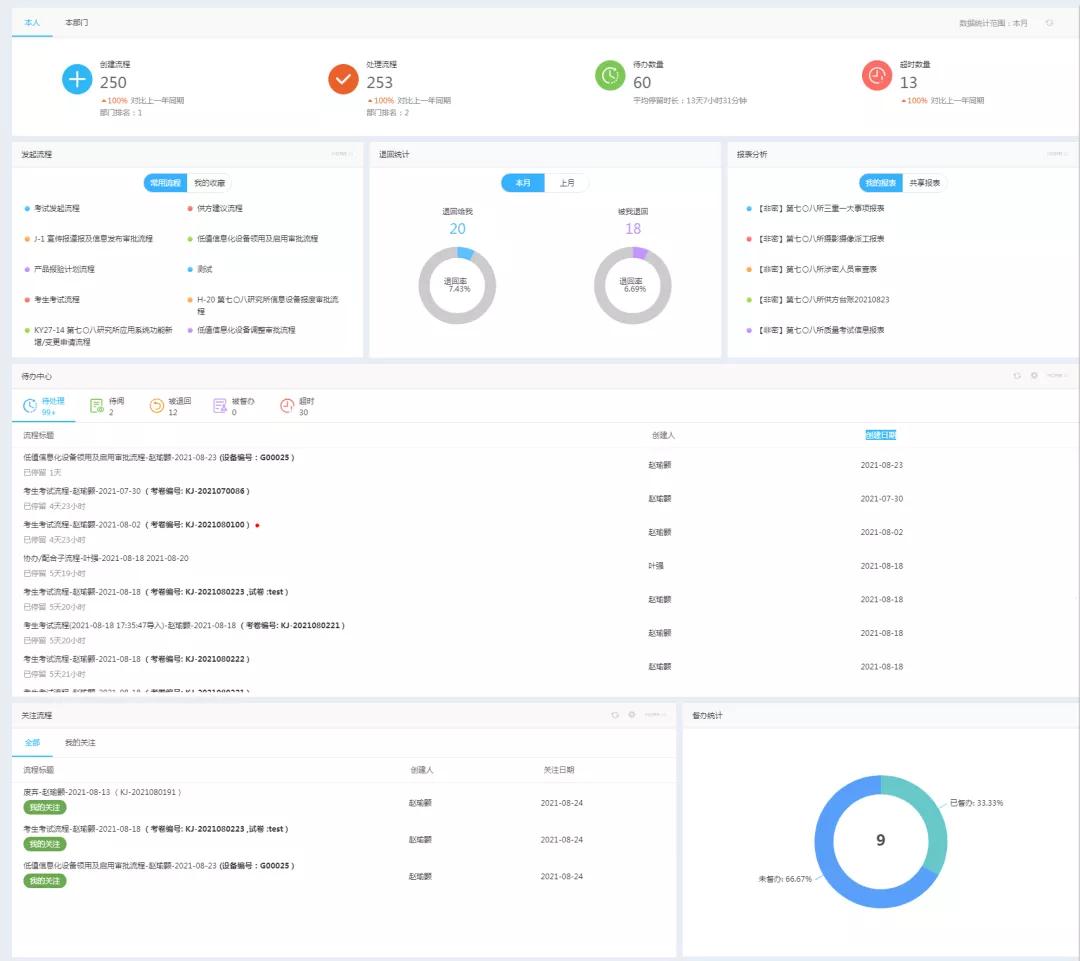Start the 低值信息化设备调整审批流程 workflow
This screenshot has height=961, width=1080.
coord(246,329)
